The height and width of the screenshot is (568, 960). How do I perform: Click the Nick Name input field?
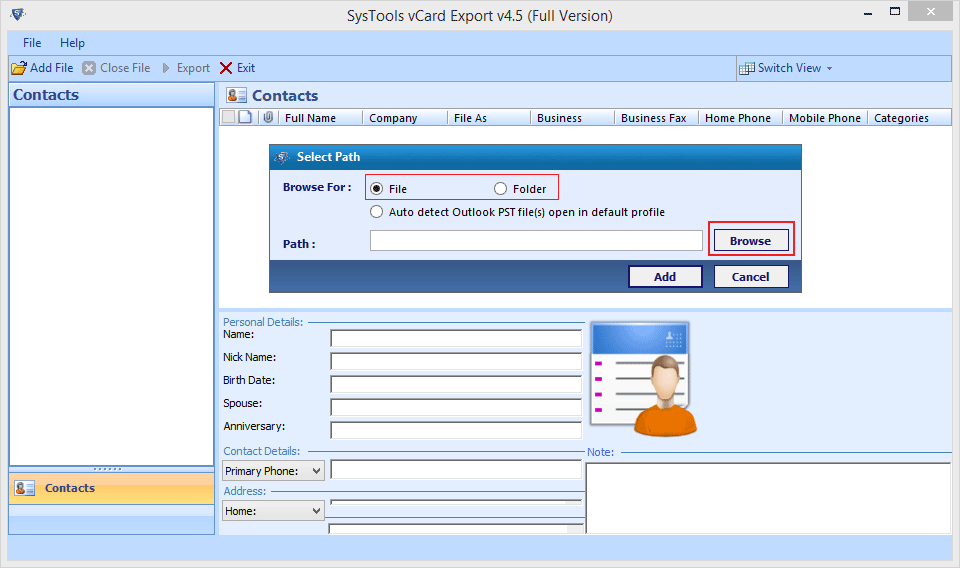pos(456,361)
